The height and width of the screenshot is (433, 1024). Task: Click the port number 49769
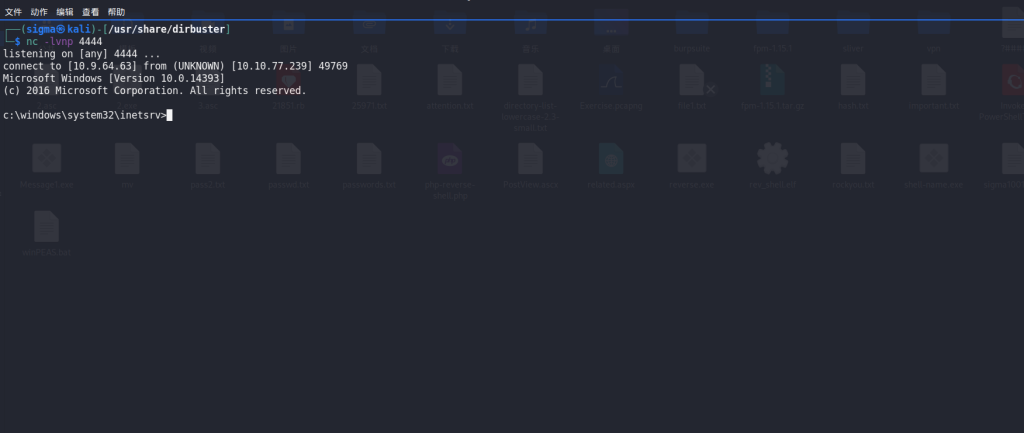[x=333, y=66]
